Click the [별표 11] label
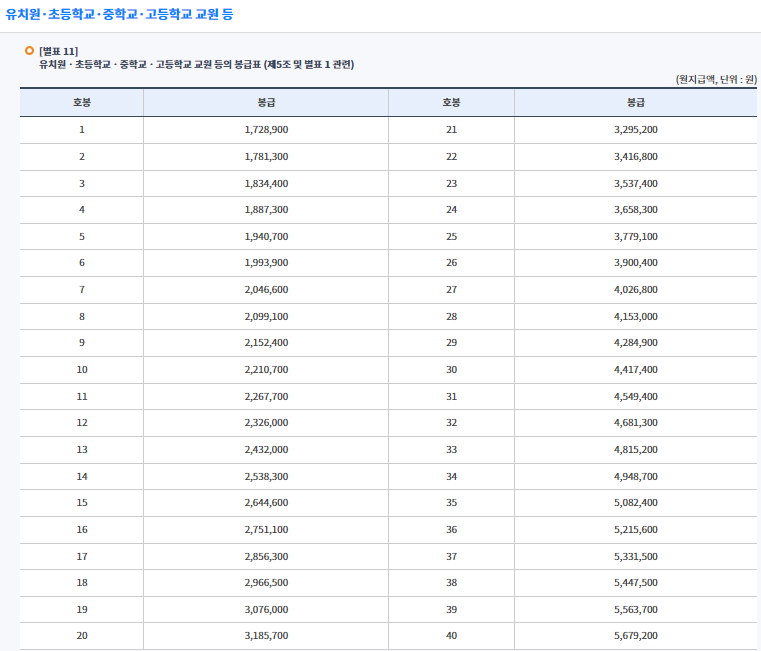761x651 pixels. point(58,51)
